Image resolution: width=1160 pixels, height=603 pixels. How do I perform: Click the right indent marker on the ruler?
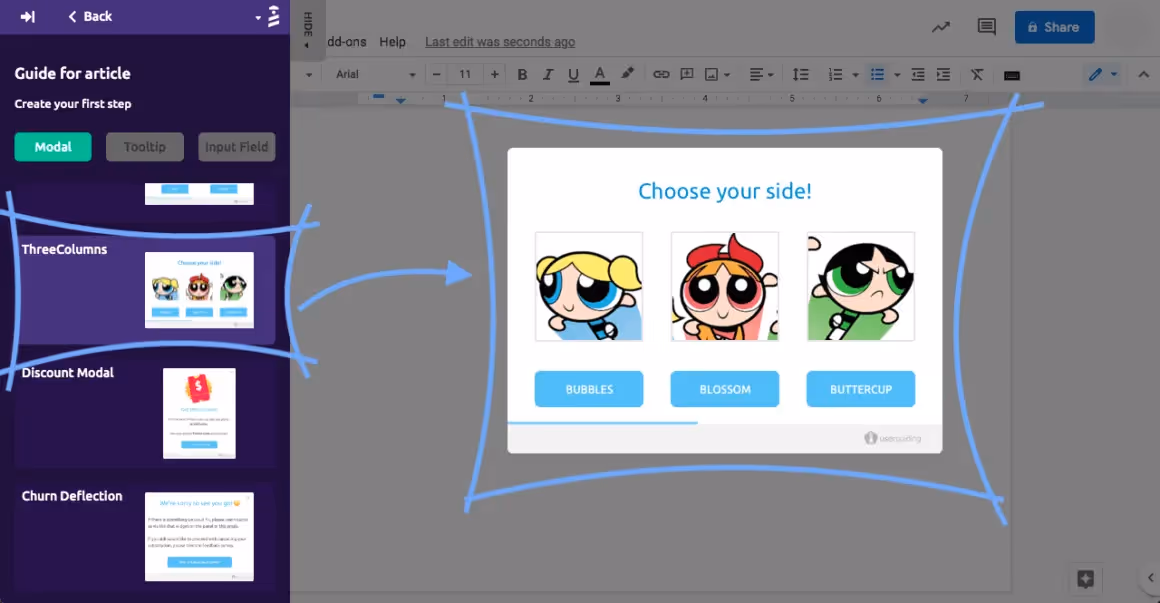click(x=923, y=100)
